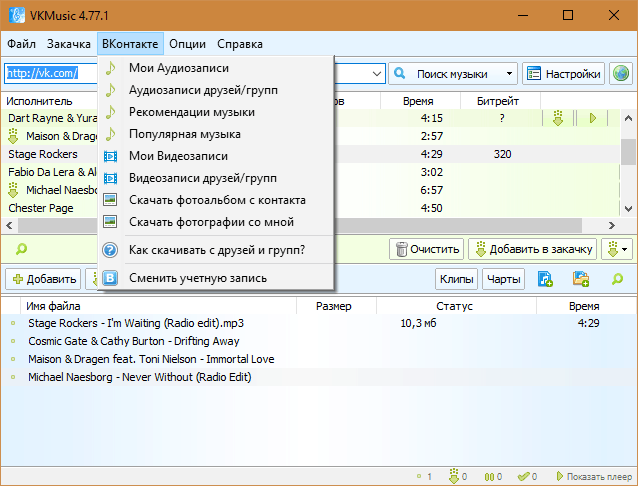Image resolution: width=638 pixels, height=486 pixels.
Task: Sort by Имя файла column header
Action: (x=159, y=306)
